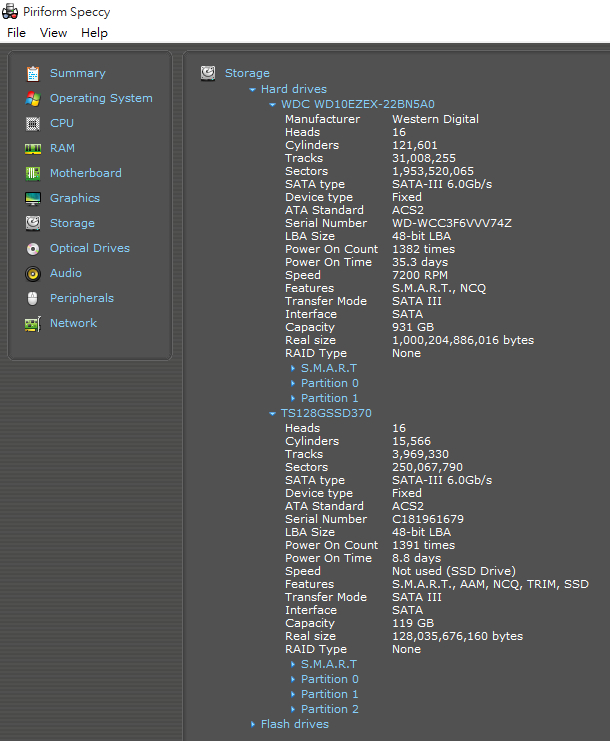The width and height of the screenshot is (610, 741).
Task: Open the Audio speaker icon
Action: click(x=33, y=273)
